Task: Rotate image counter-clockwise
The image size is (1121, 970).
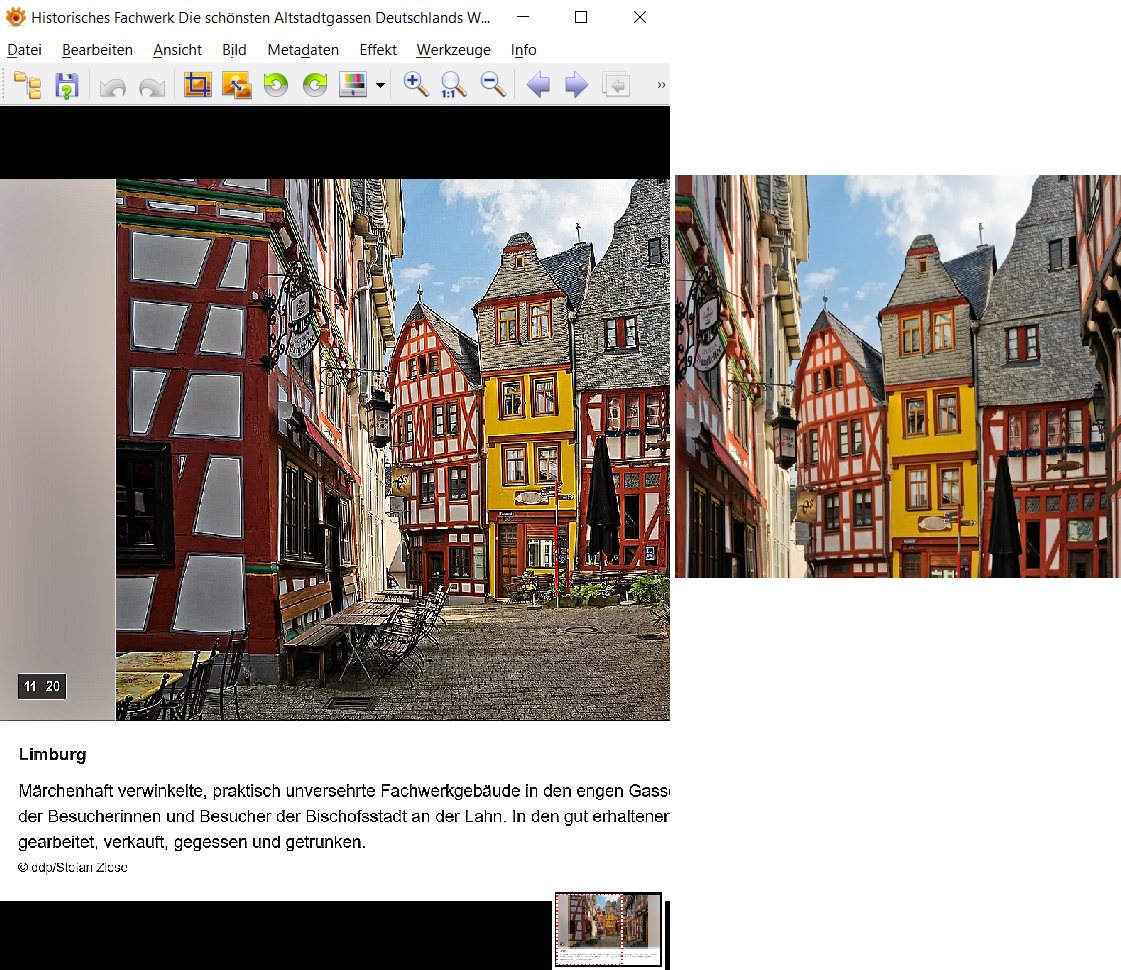Action: (276, 86)
